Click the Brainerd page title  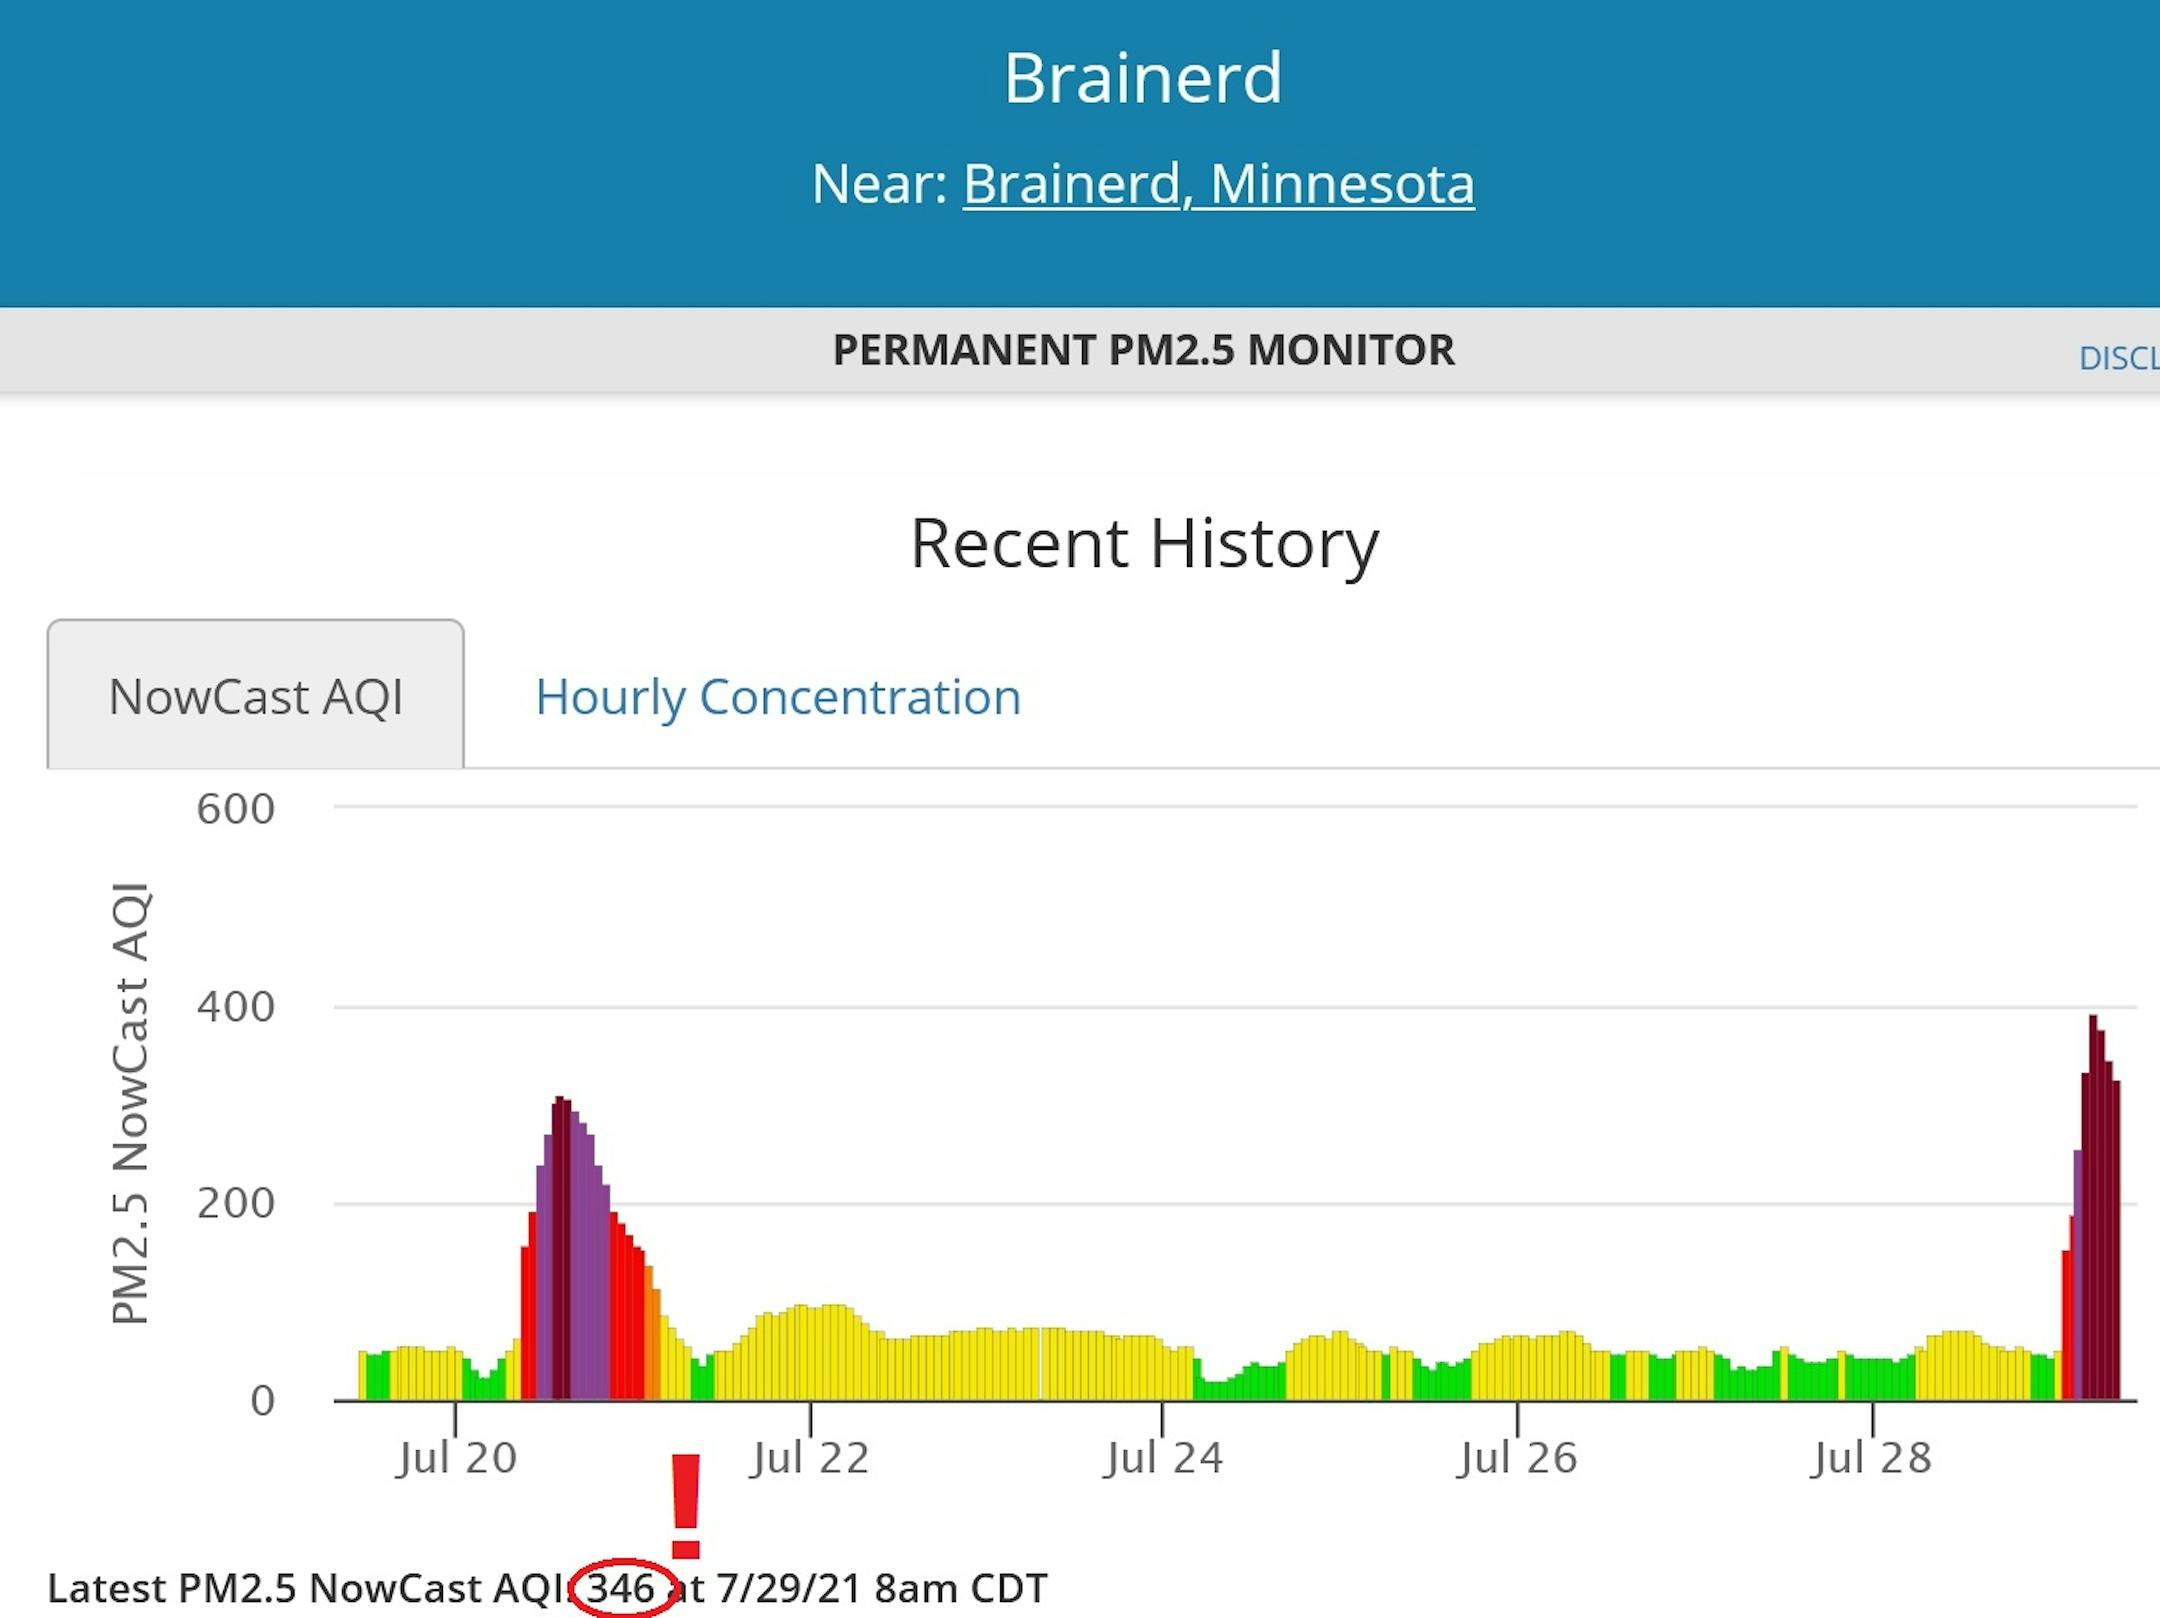click(x=1142, y=78)
